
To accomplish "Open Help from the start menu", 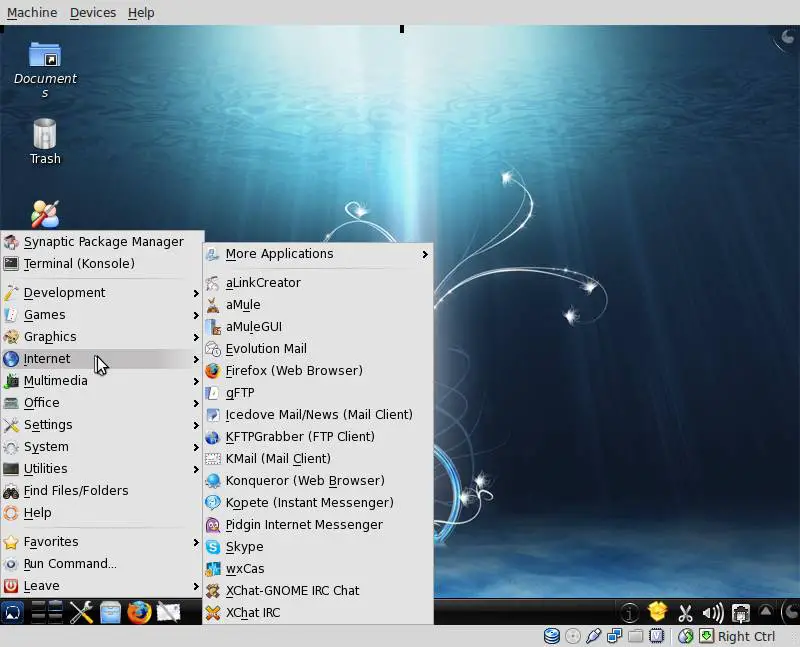I will click(102, 512).
